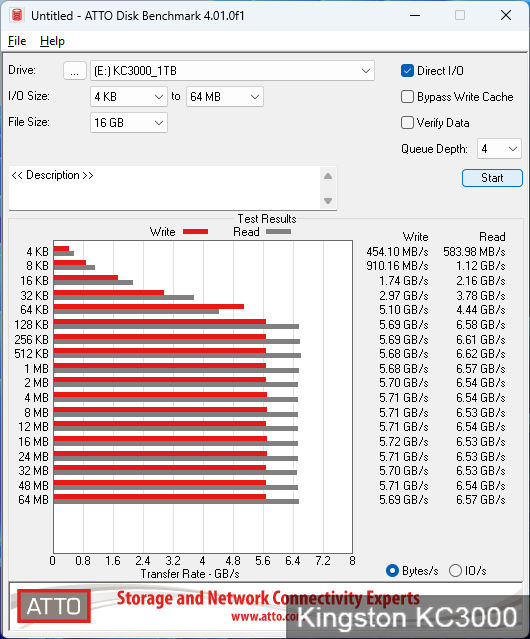
Task: Enable Bypass Write Cache checkbox
Action: (x=407, y=97)
